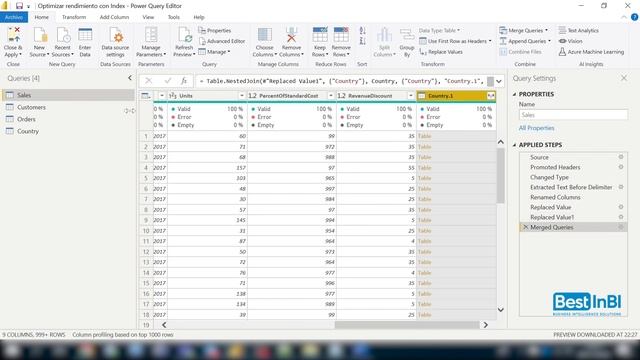The image size is (640, 360).
Task: Open the table corner menu icon
Action: coord(146,96)
